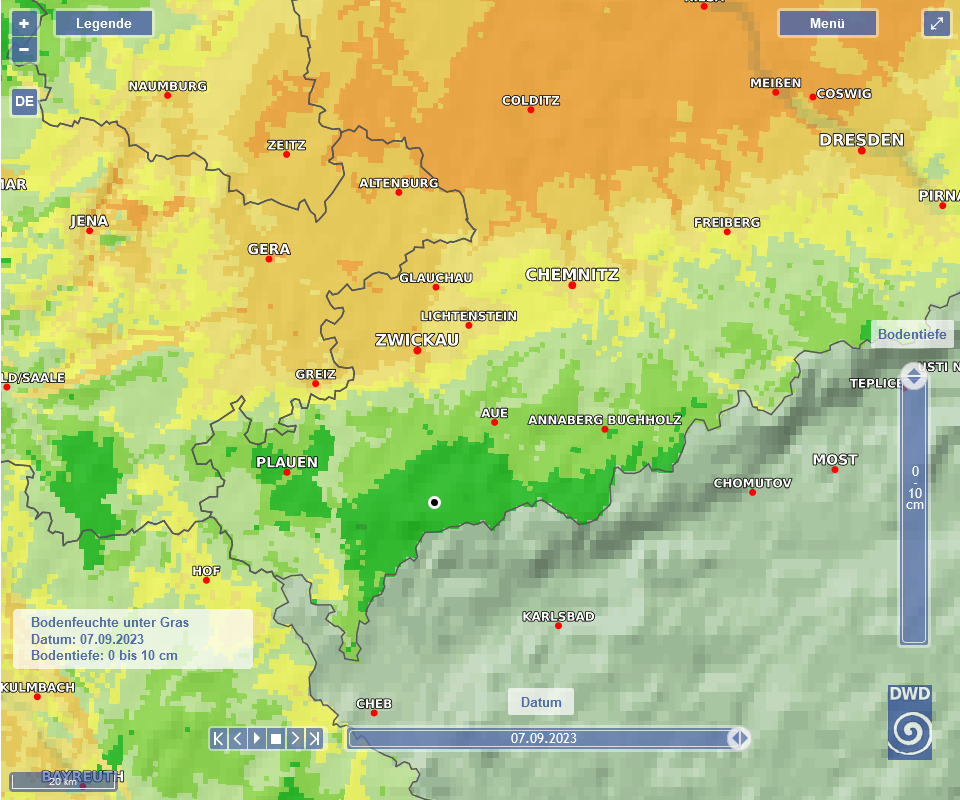The width and height of the screenshot is (960, 800).
Task: Click the Dresden city marker
Action: (x=861, y=151)
